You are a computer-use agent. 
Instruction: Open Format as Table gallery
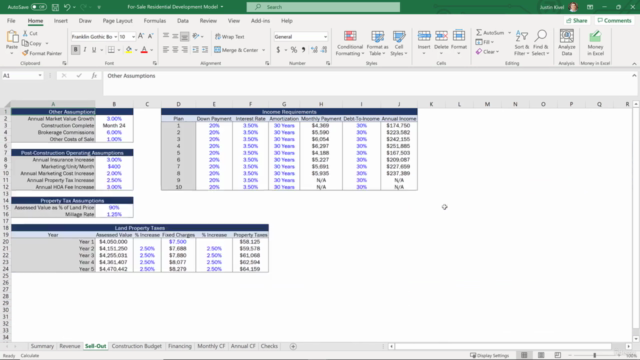(377, 43)
